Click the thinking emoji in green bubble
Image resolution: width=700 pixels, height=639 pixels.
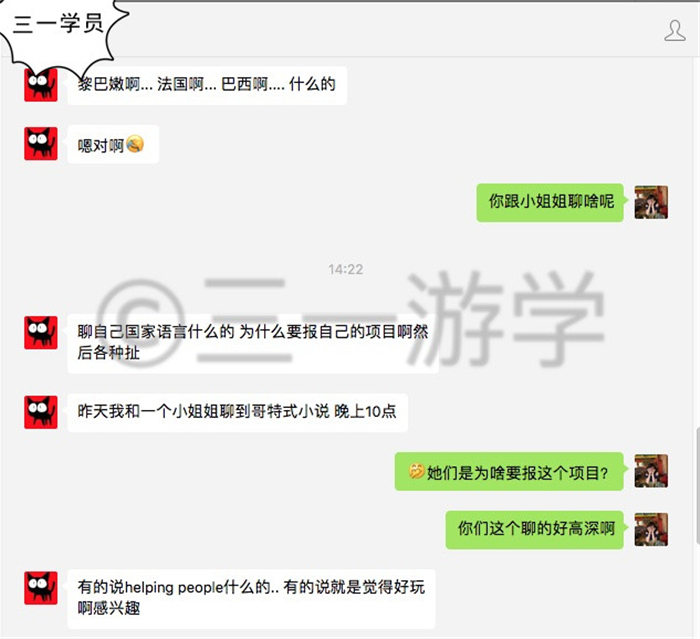(x=416, y=471)
